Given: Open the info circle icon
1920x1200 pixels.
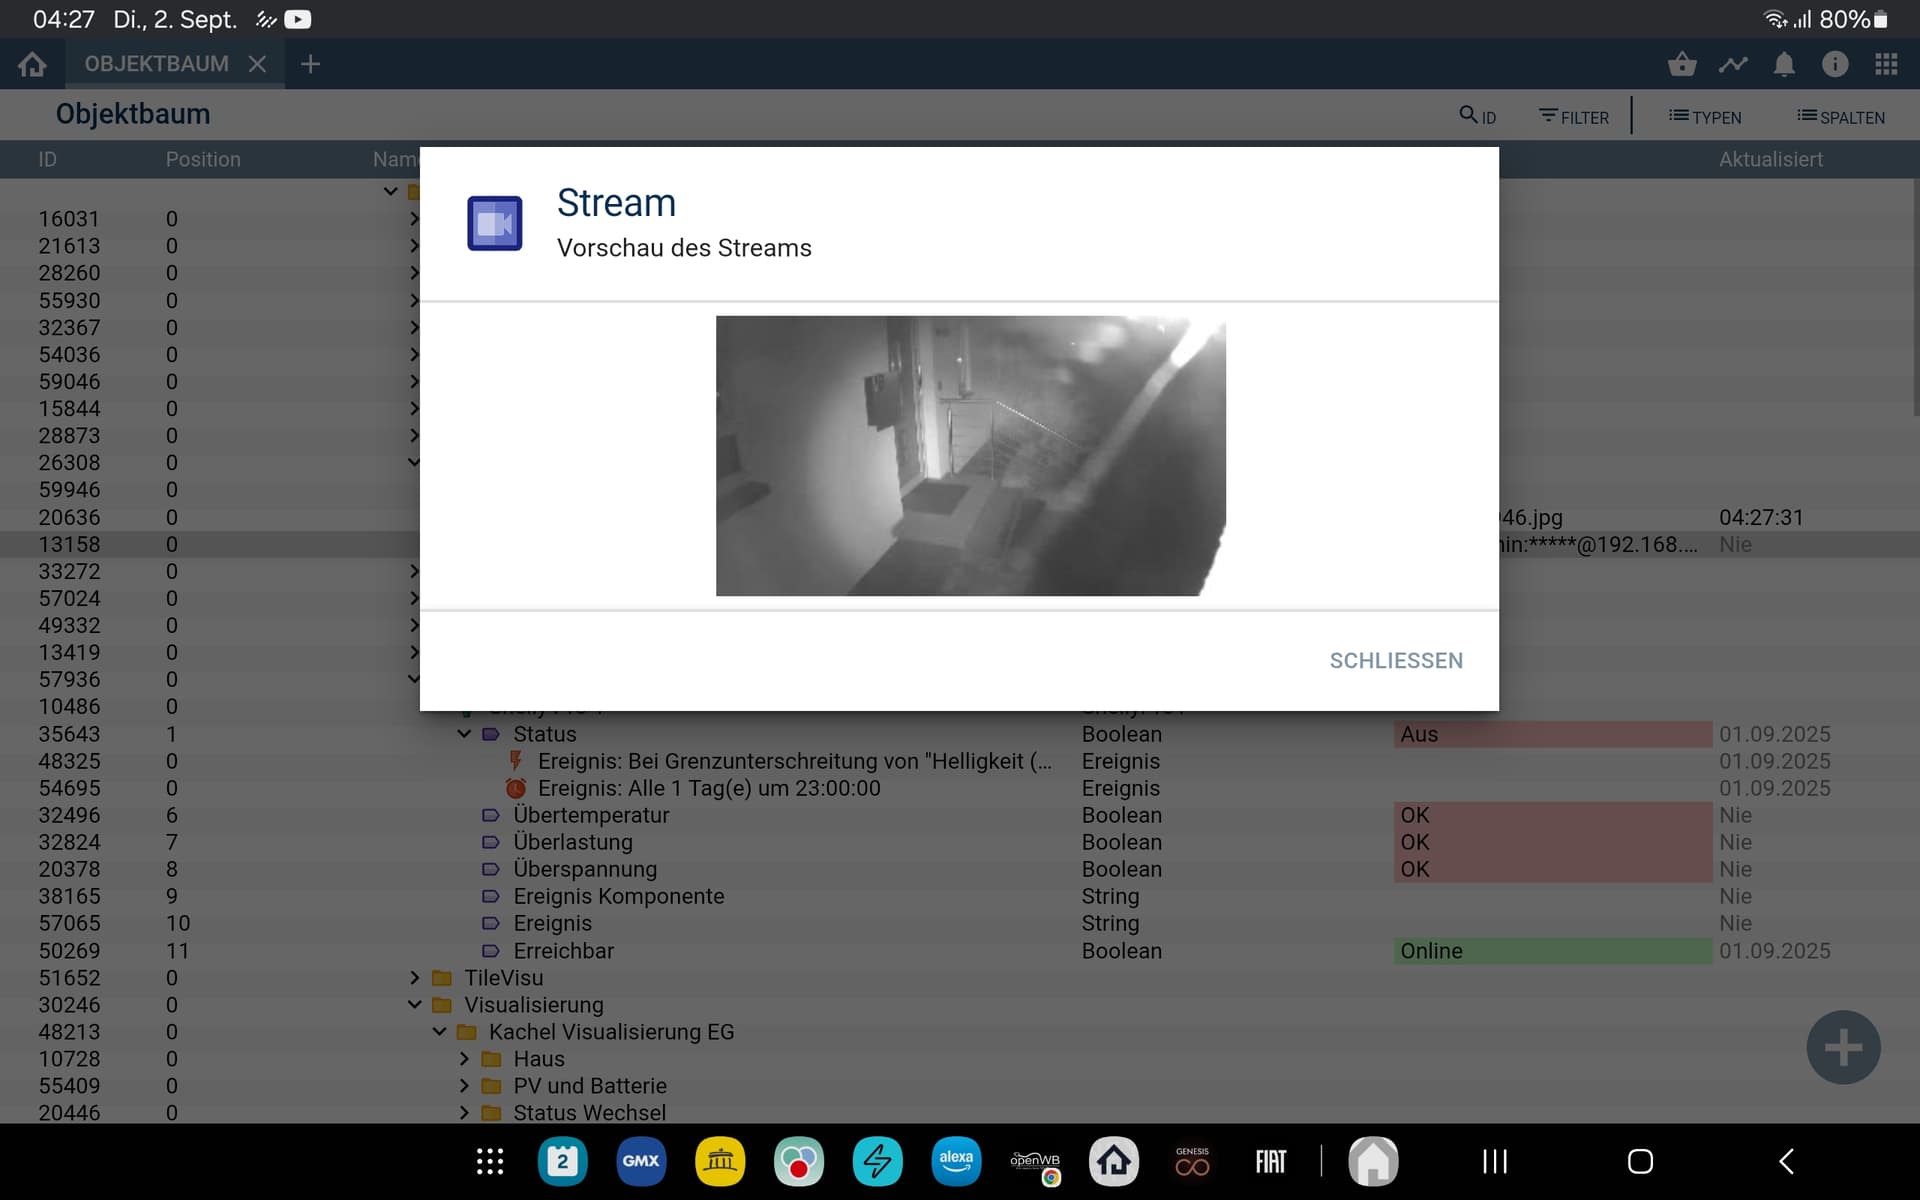Looking at the screenshot, I should 1835,65.
